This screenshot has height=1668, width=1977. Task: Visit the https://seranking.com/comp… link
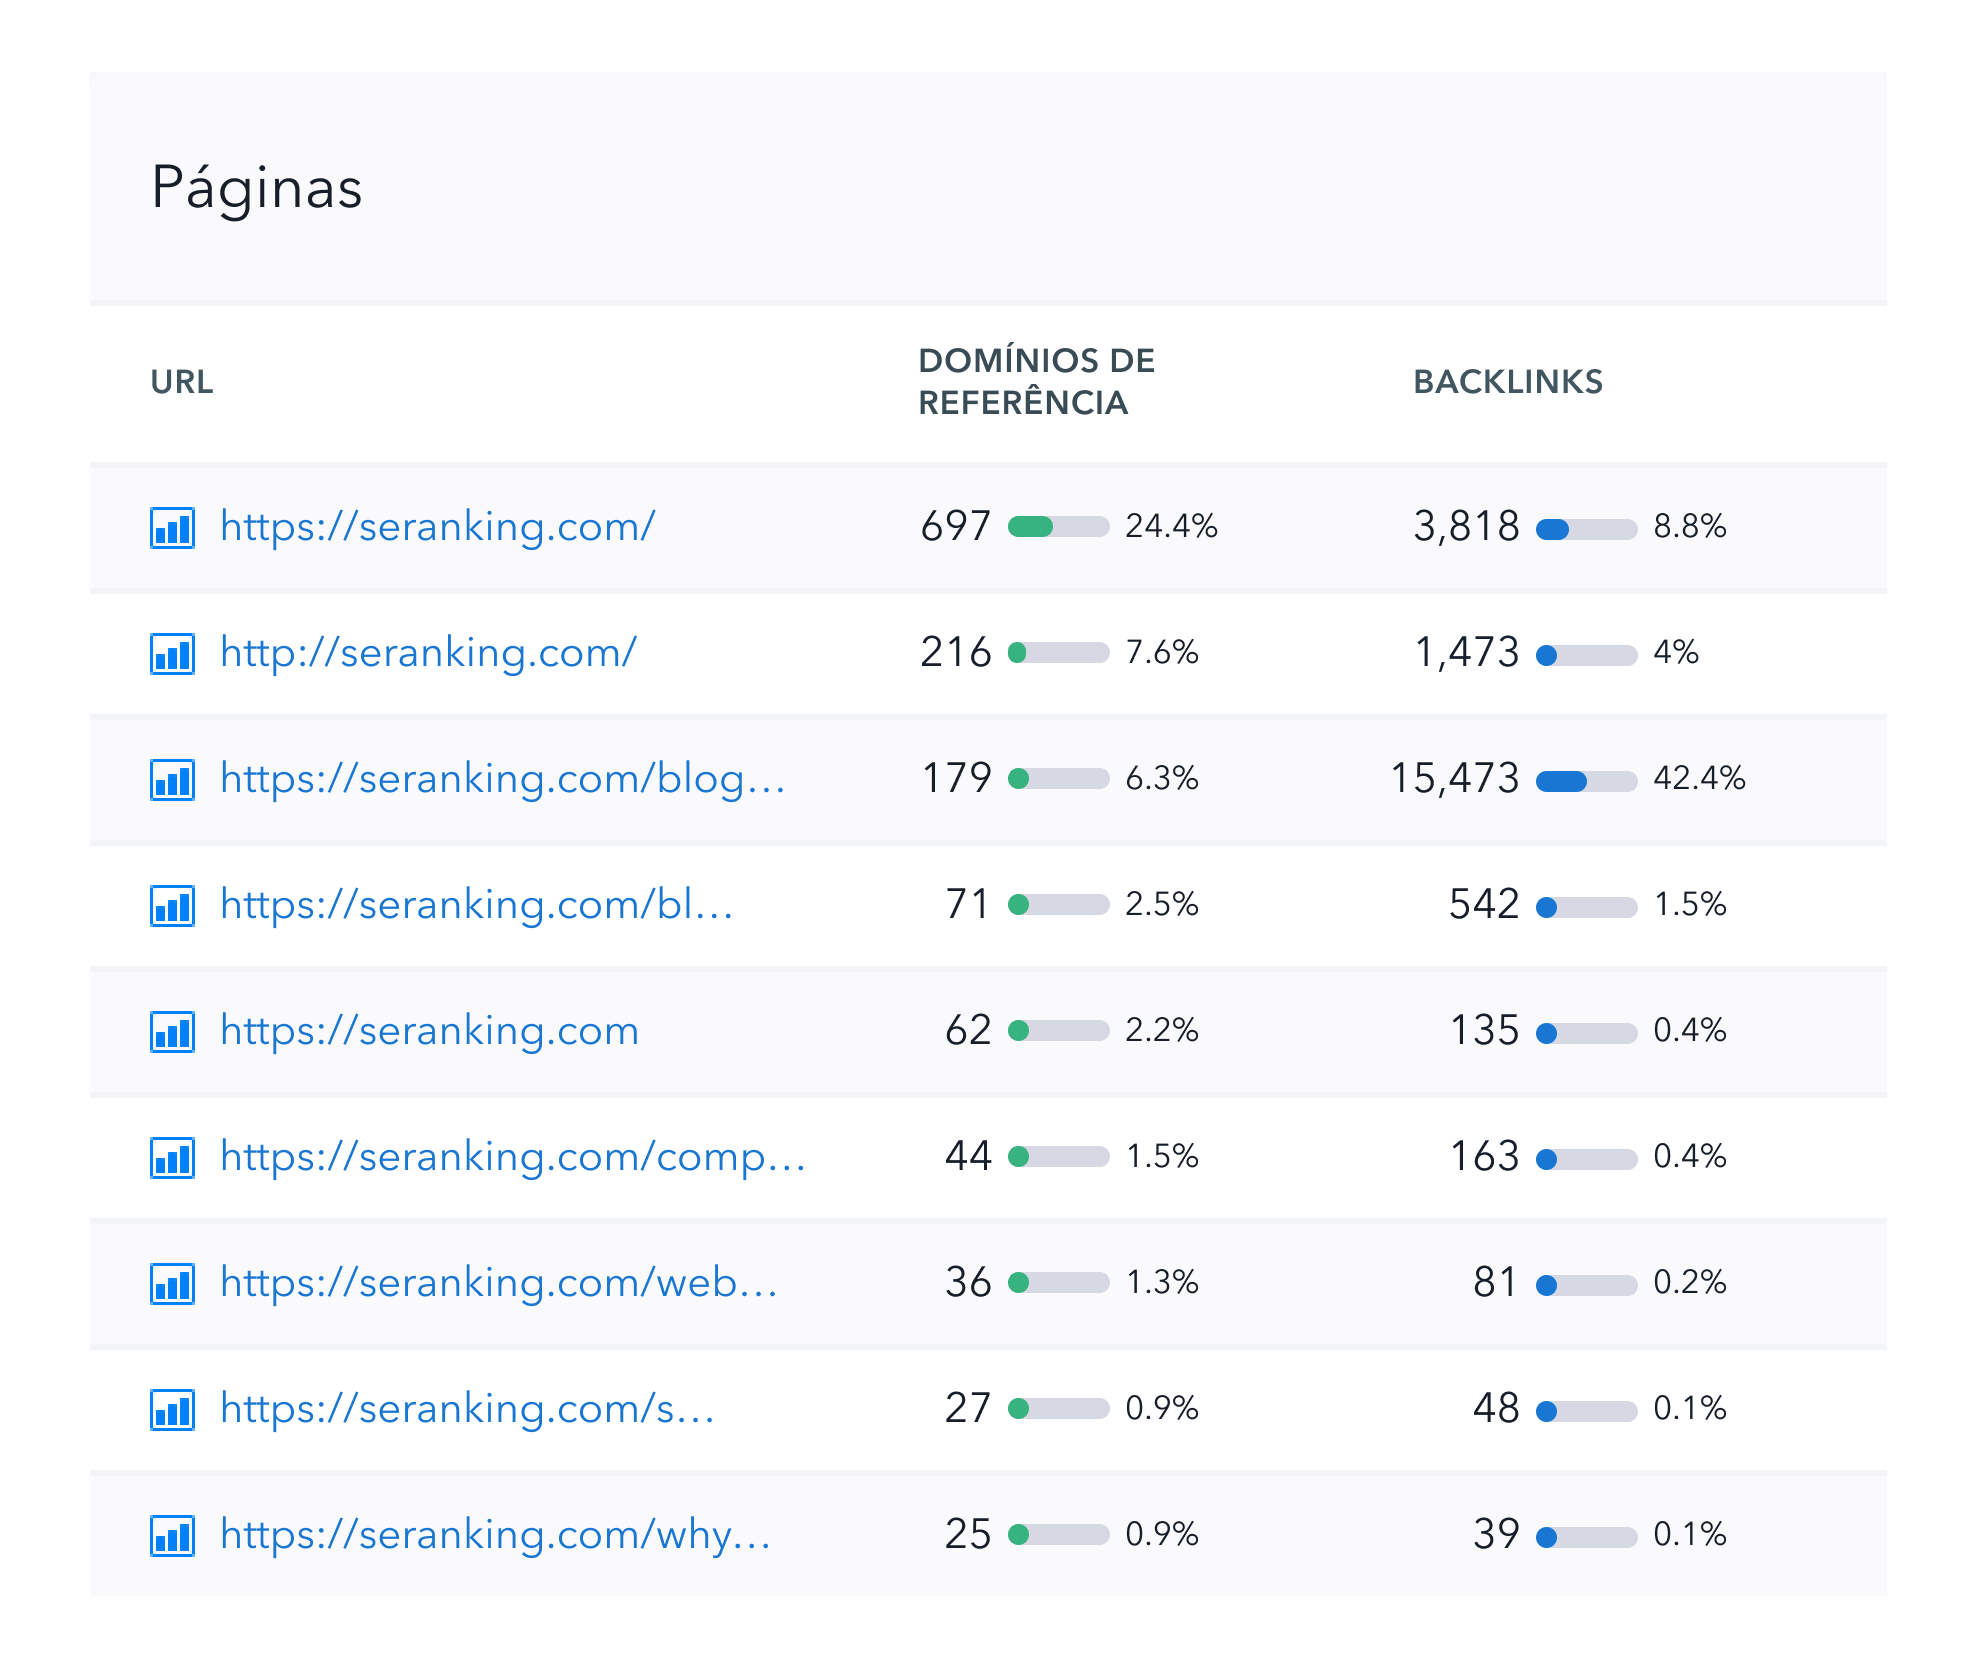pos(513,1157)
